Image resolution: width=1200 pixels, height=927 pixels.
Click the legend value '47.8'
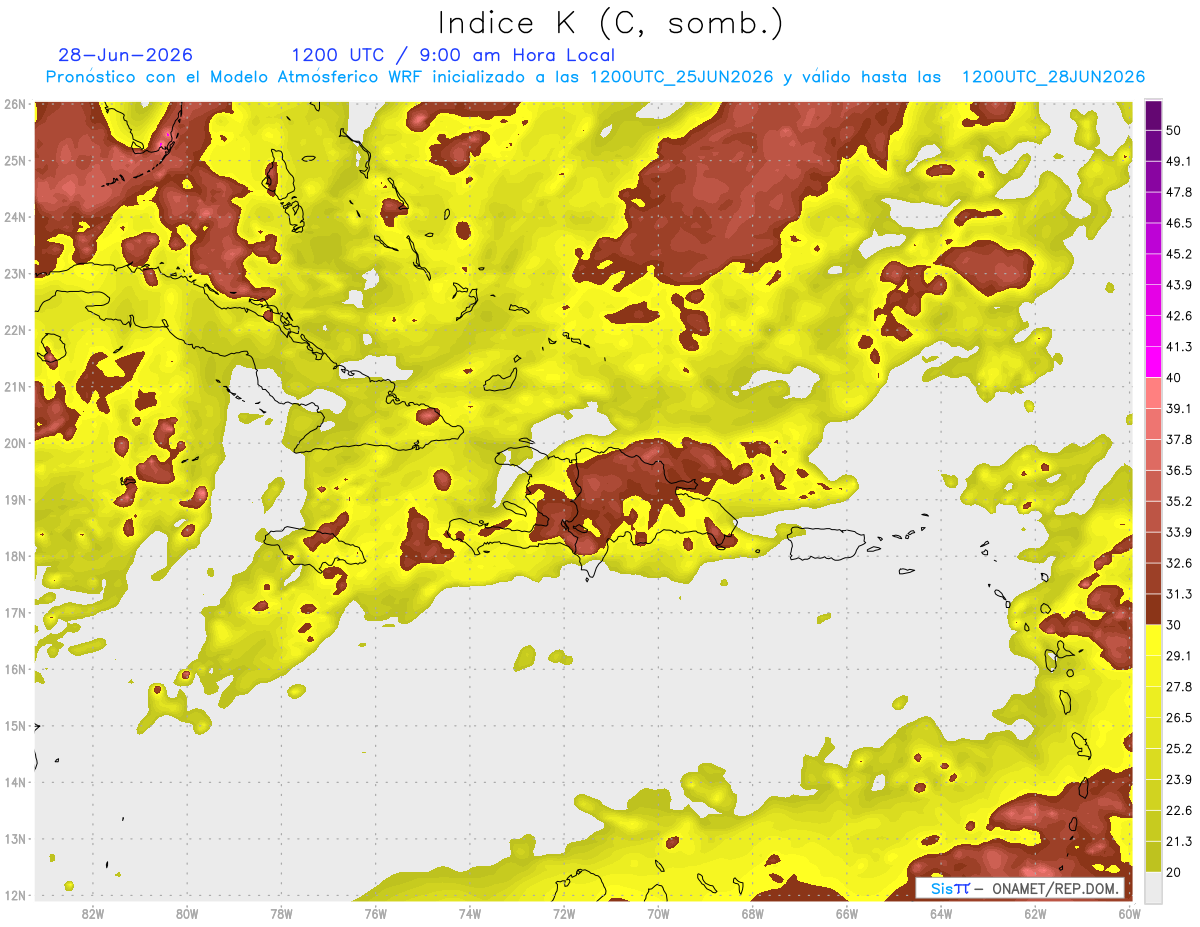[1178, 192]
